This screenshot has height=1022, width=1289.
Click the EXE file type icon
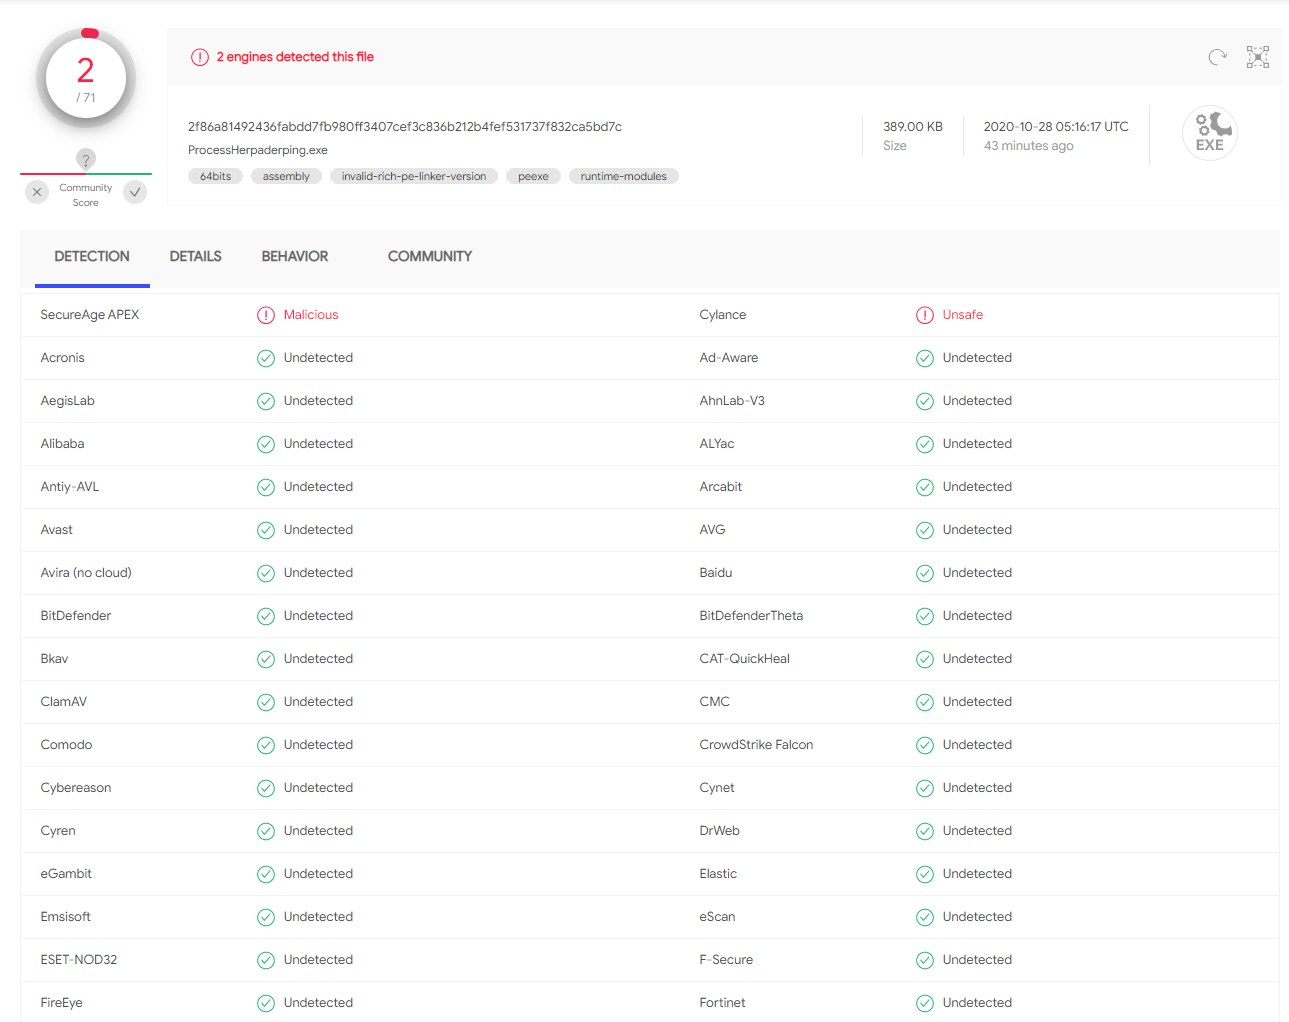click(x=1210, y=133)
